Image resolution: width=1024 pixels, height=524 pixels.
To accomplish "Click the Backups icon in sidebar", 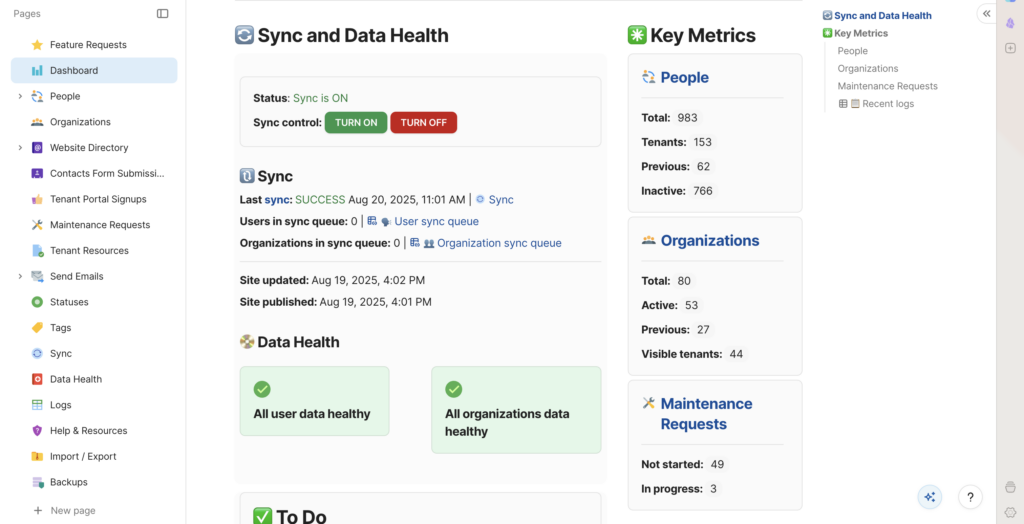I will point(37,482).
